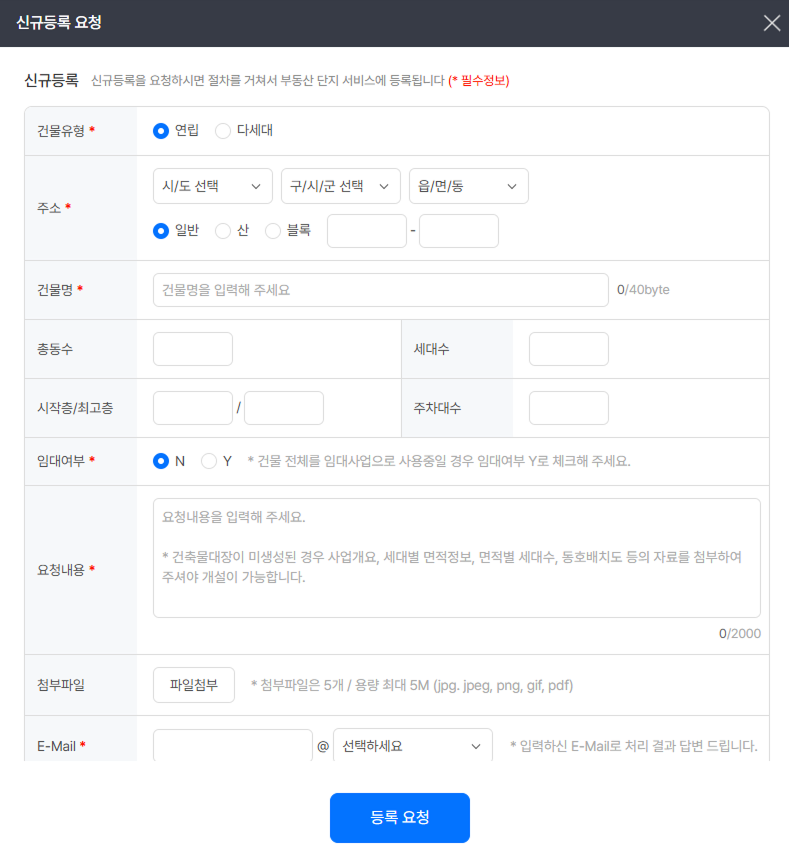
Task: Click the 건물 전체를 임대사업으로 note text
Action: tap(439, 461)
